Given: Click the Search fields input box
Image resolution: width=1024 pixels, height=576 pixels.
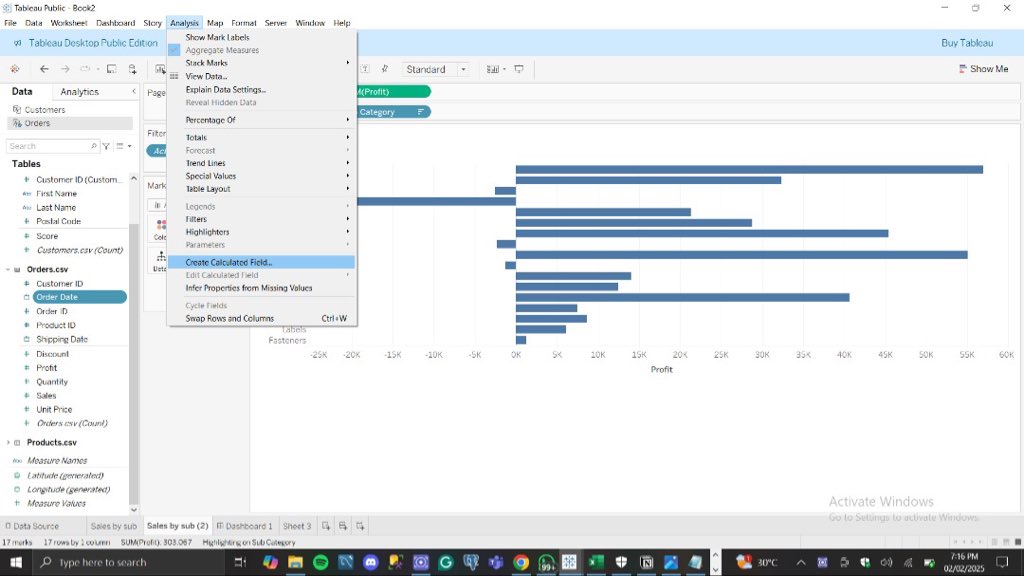Looking at the screenshot, I should (52, 146).
